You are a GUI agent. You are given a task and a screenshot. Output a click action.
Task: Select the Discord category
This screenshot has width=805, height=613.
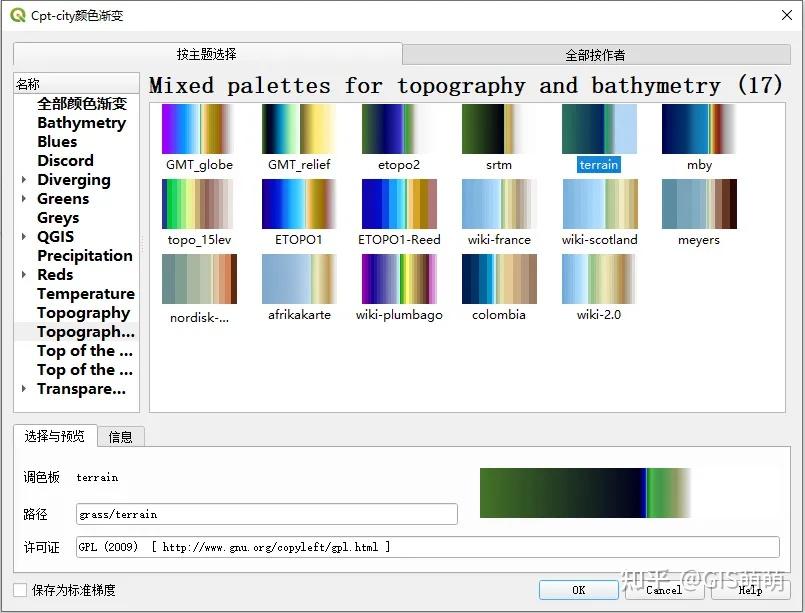tap(65, 161)
